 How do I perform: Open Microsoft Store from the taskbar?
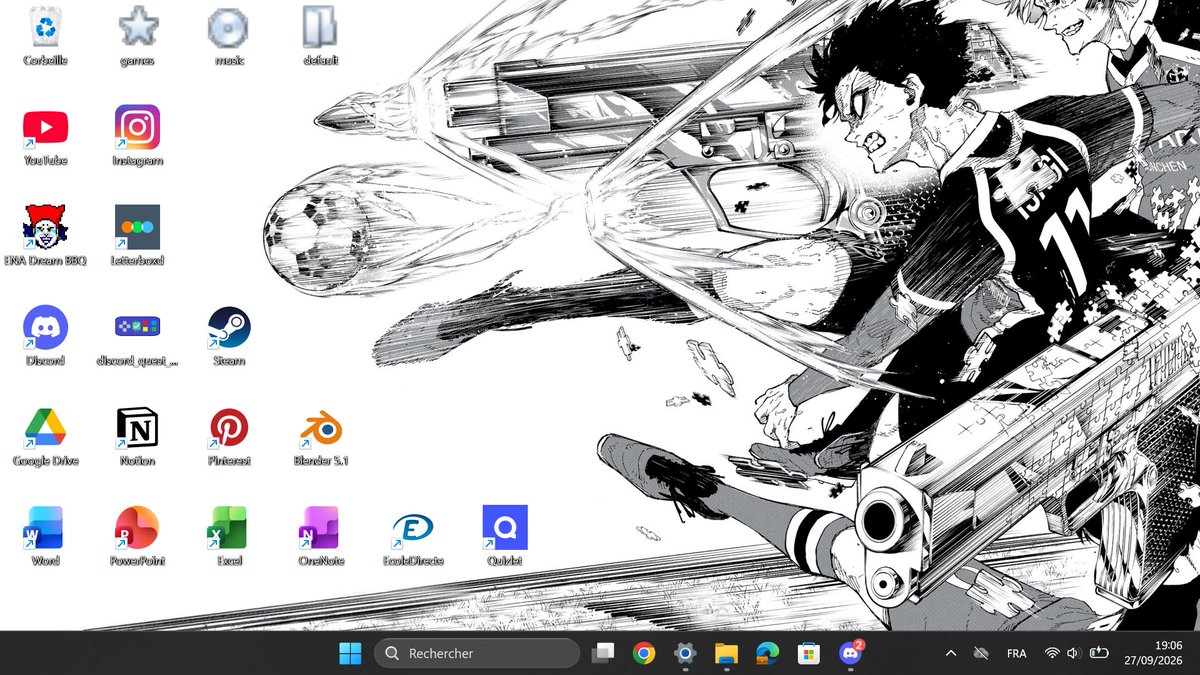808,653
